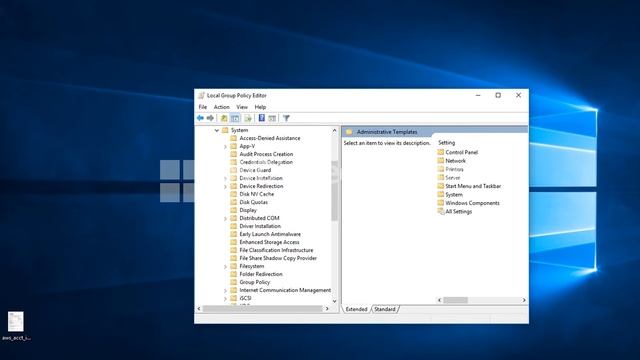This screenshot has width=640, height=360.
Task: Expand the iSCSI tree node
Action: [225, 298]
